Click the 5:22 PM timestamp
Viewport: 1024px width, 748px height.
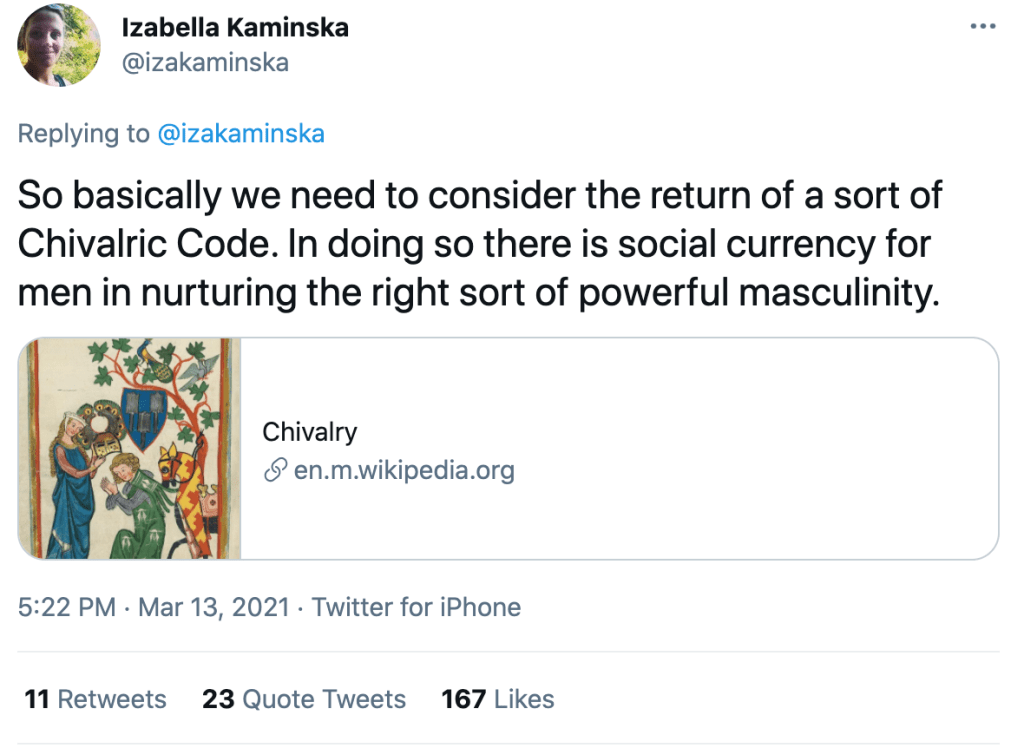(66, 607)
